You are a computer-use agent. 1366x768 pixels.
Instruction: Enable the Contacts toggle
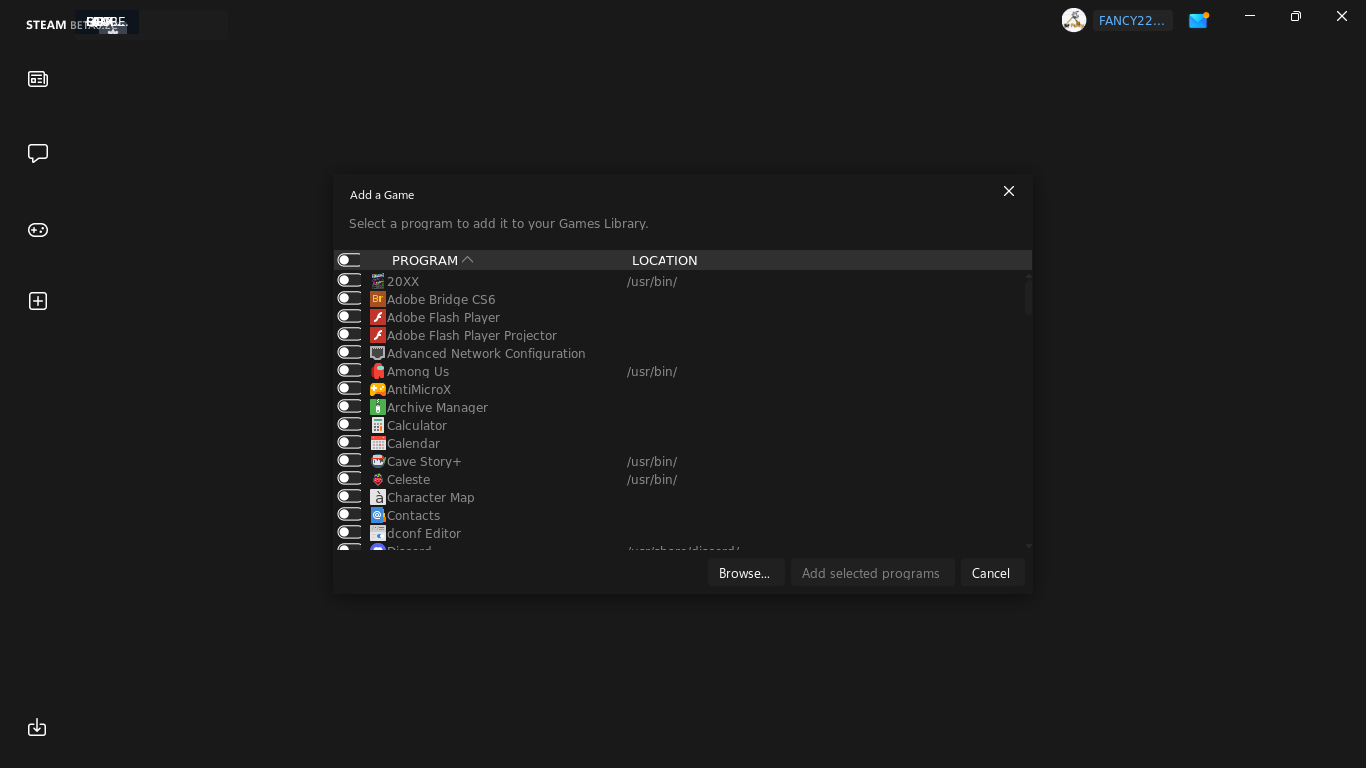349,514
